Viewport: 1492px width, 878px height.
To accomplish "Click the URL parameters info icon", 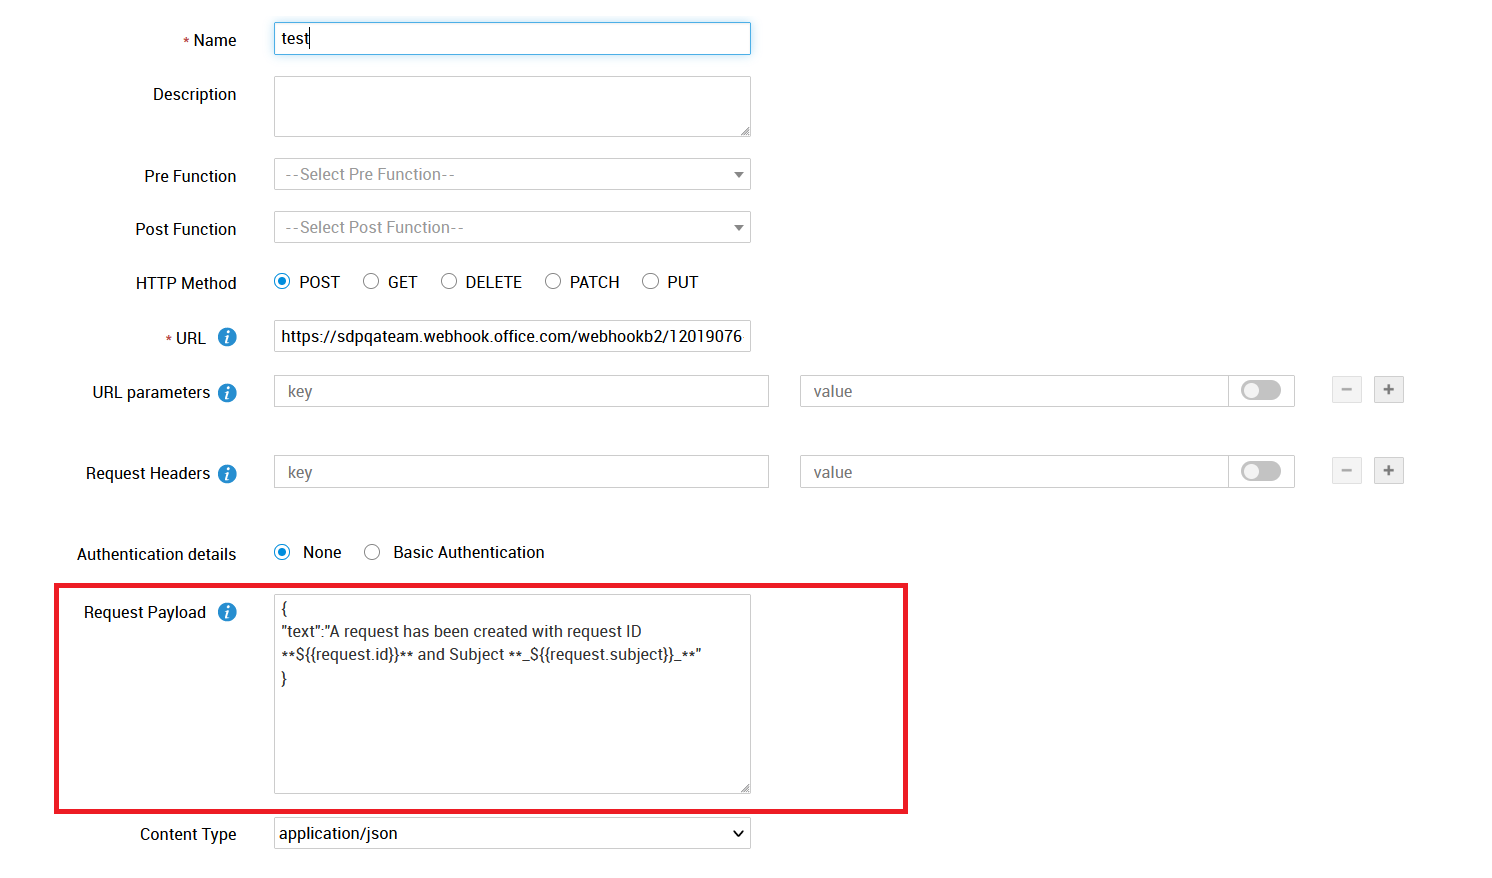I will click(227, 393).
